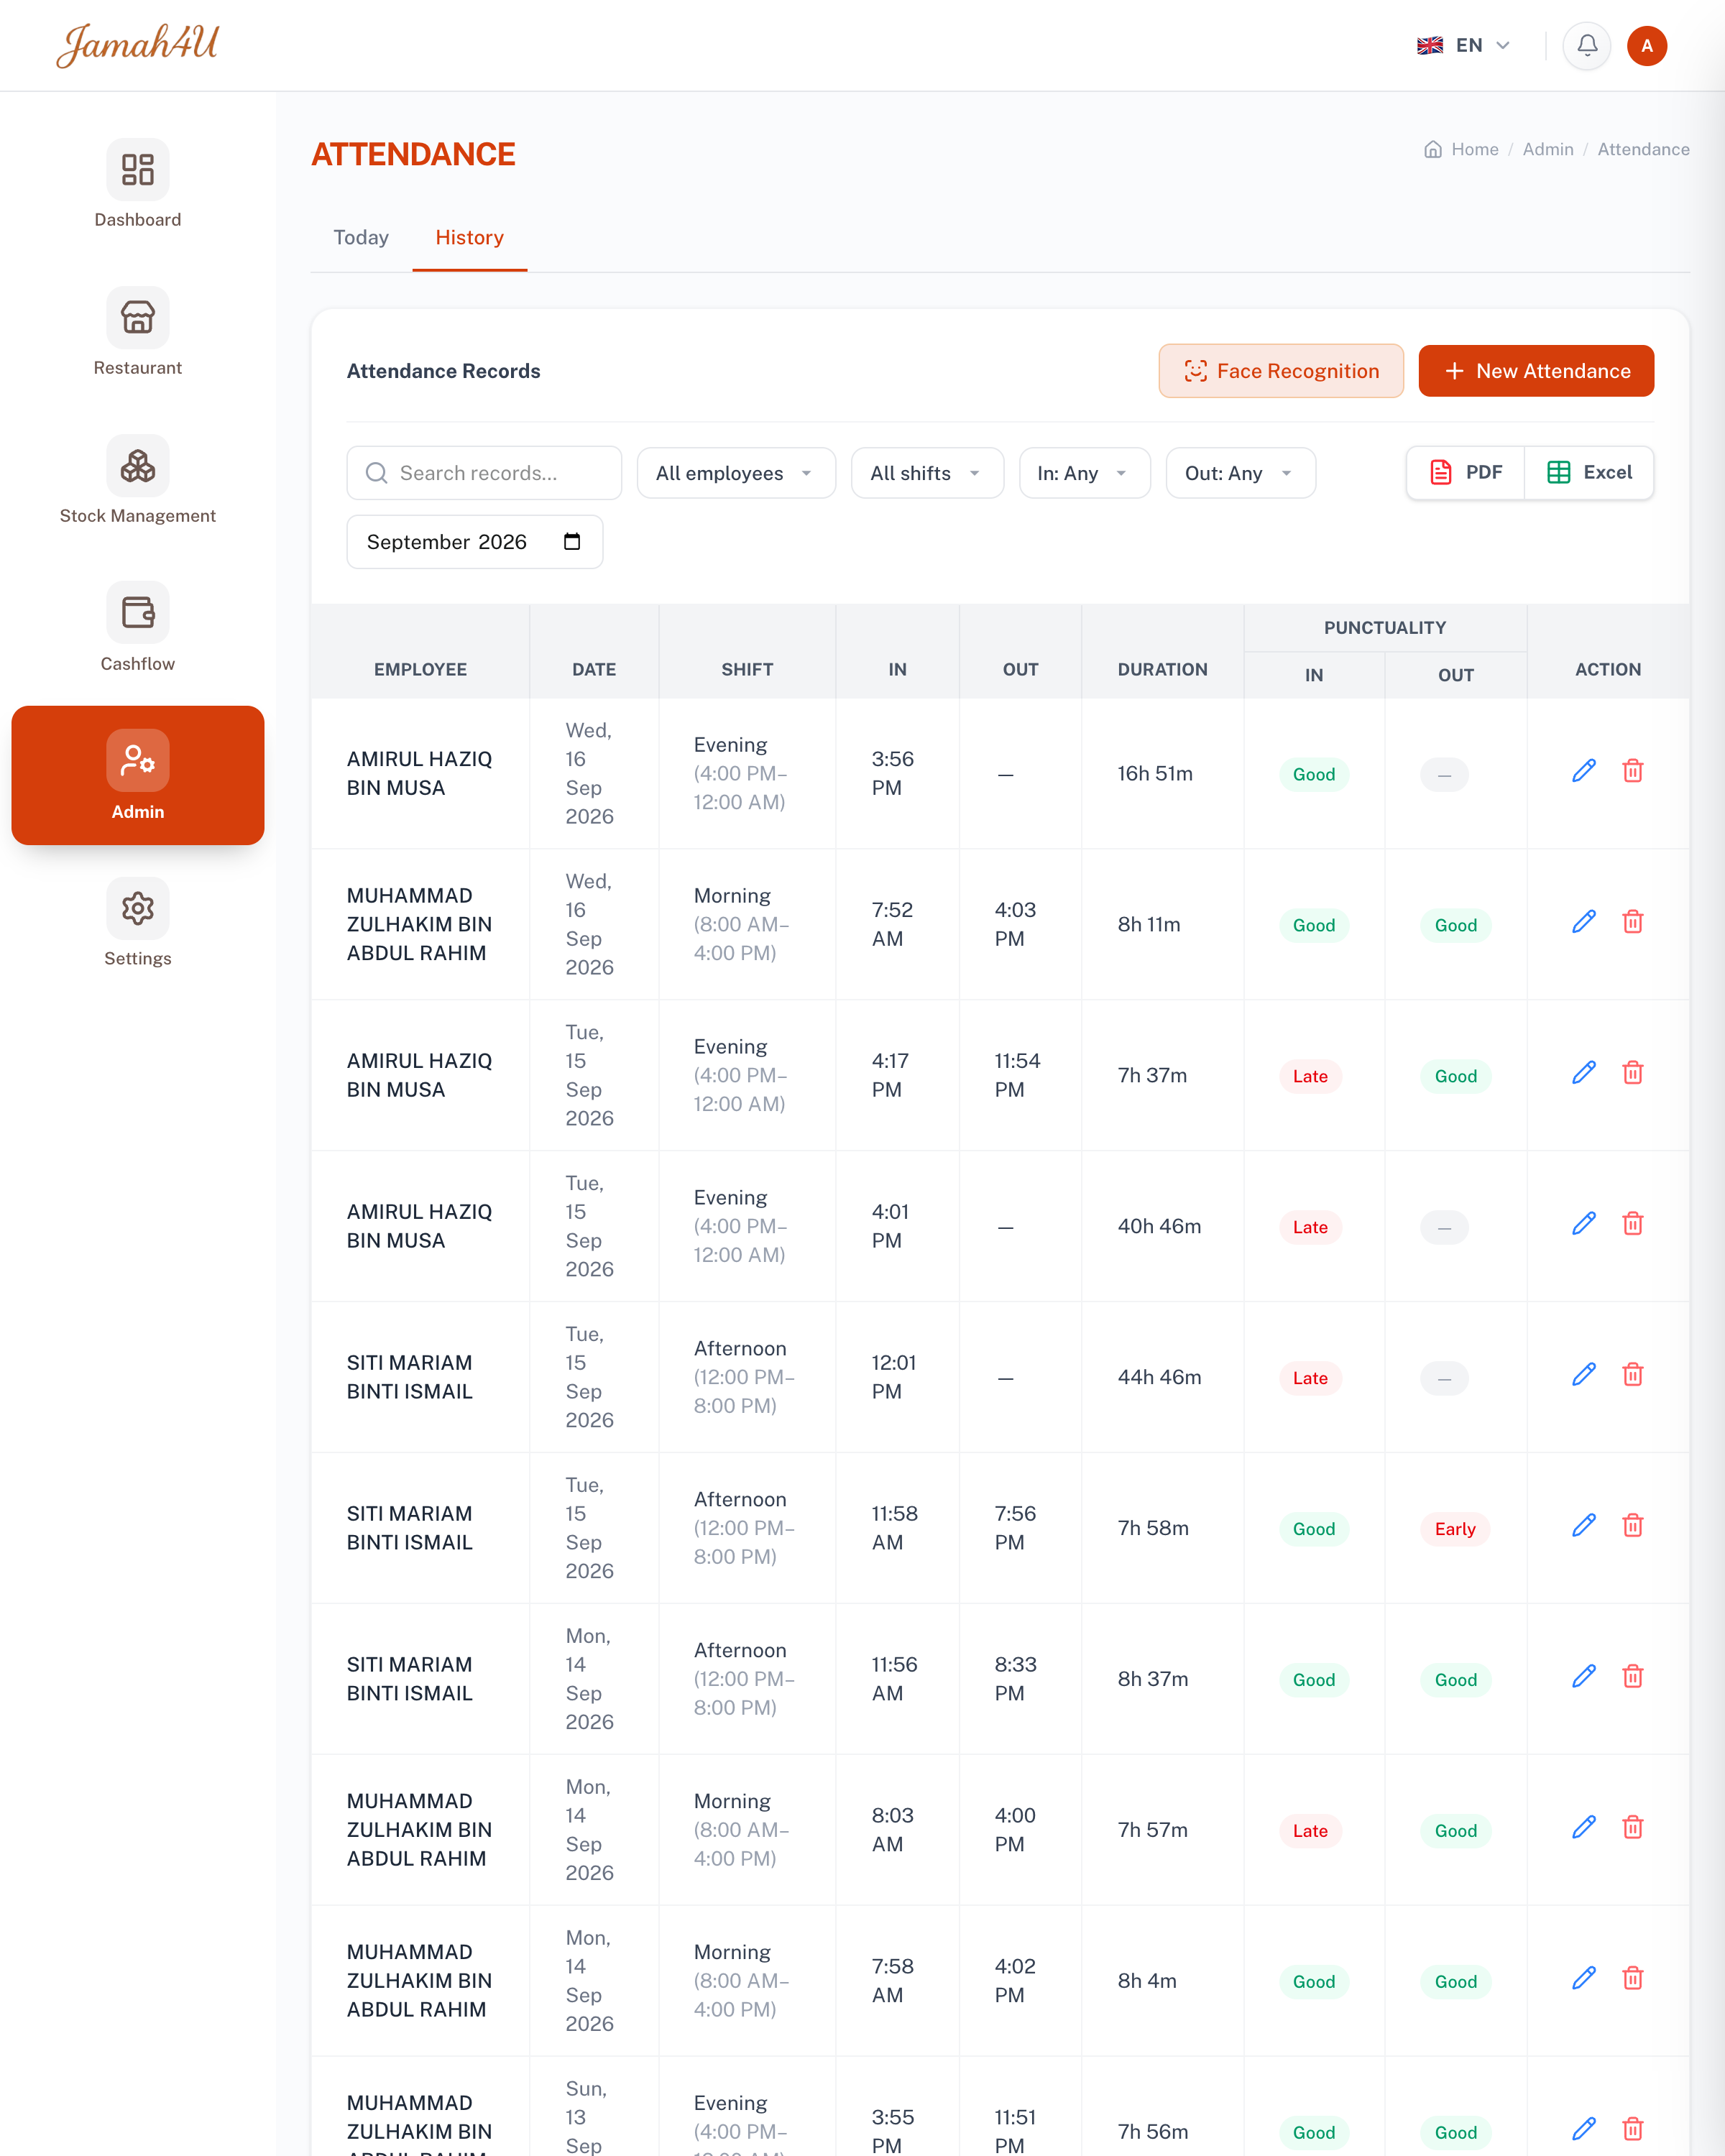Delete the record with 44h 46m duration
Screen dimensions: 1725x2156
coord(1633,1374)
